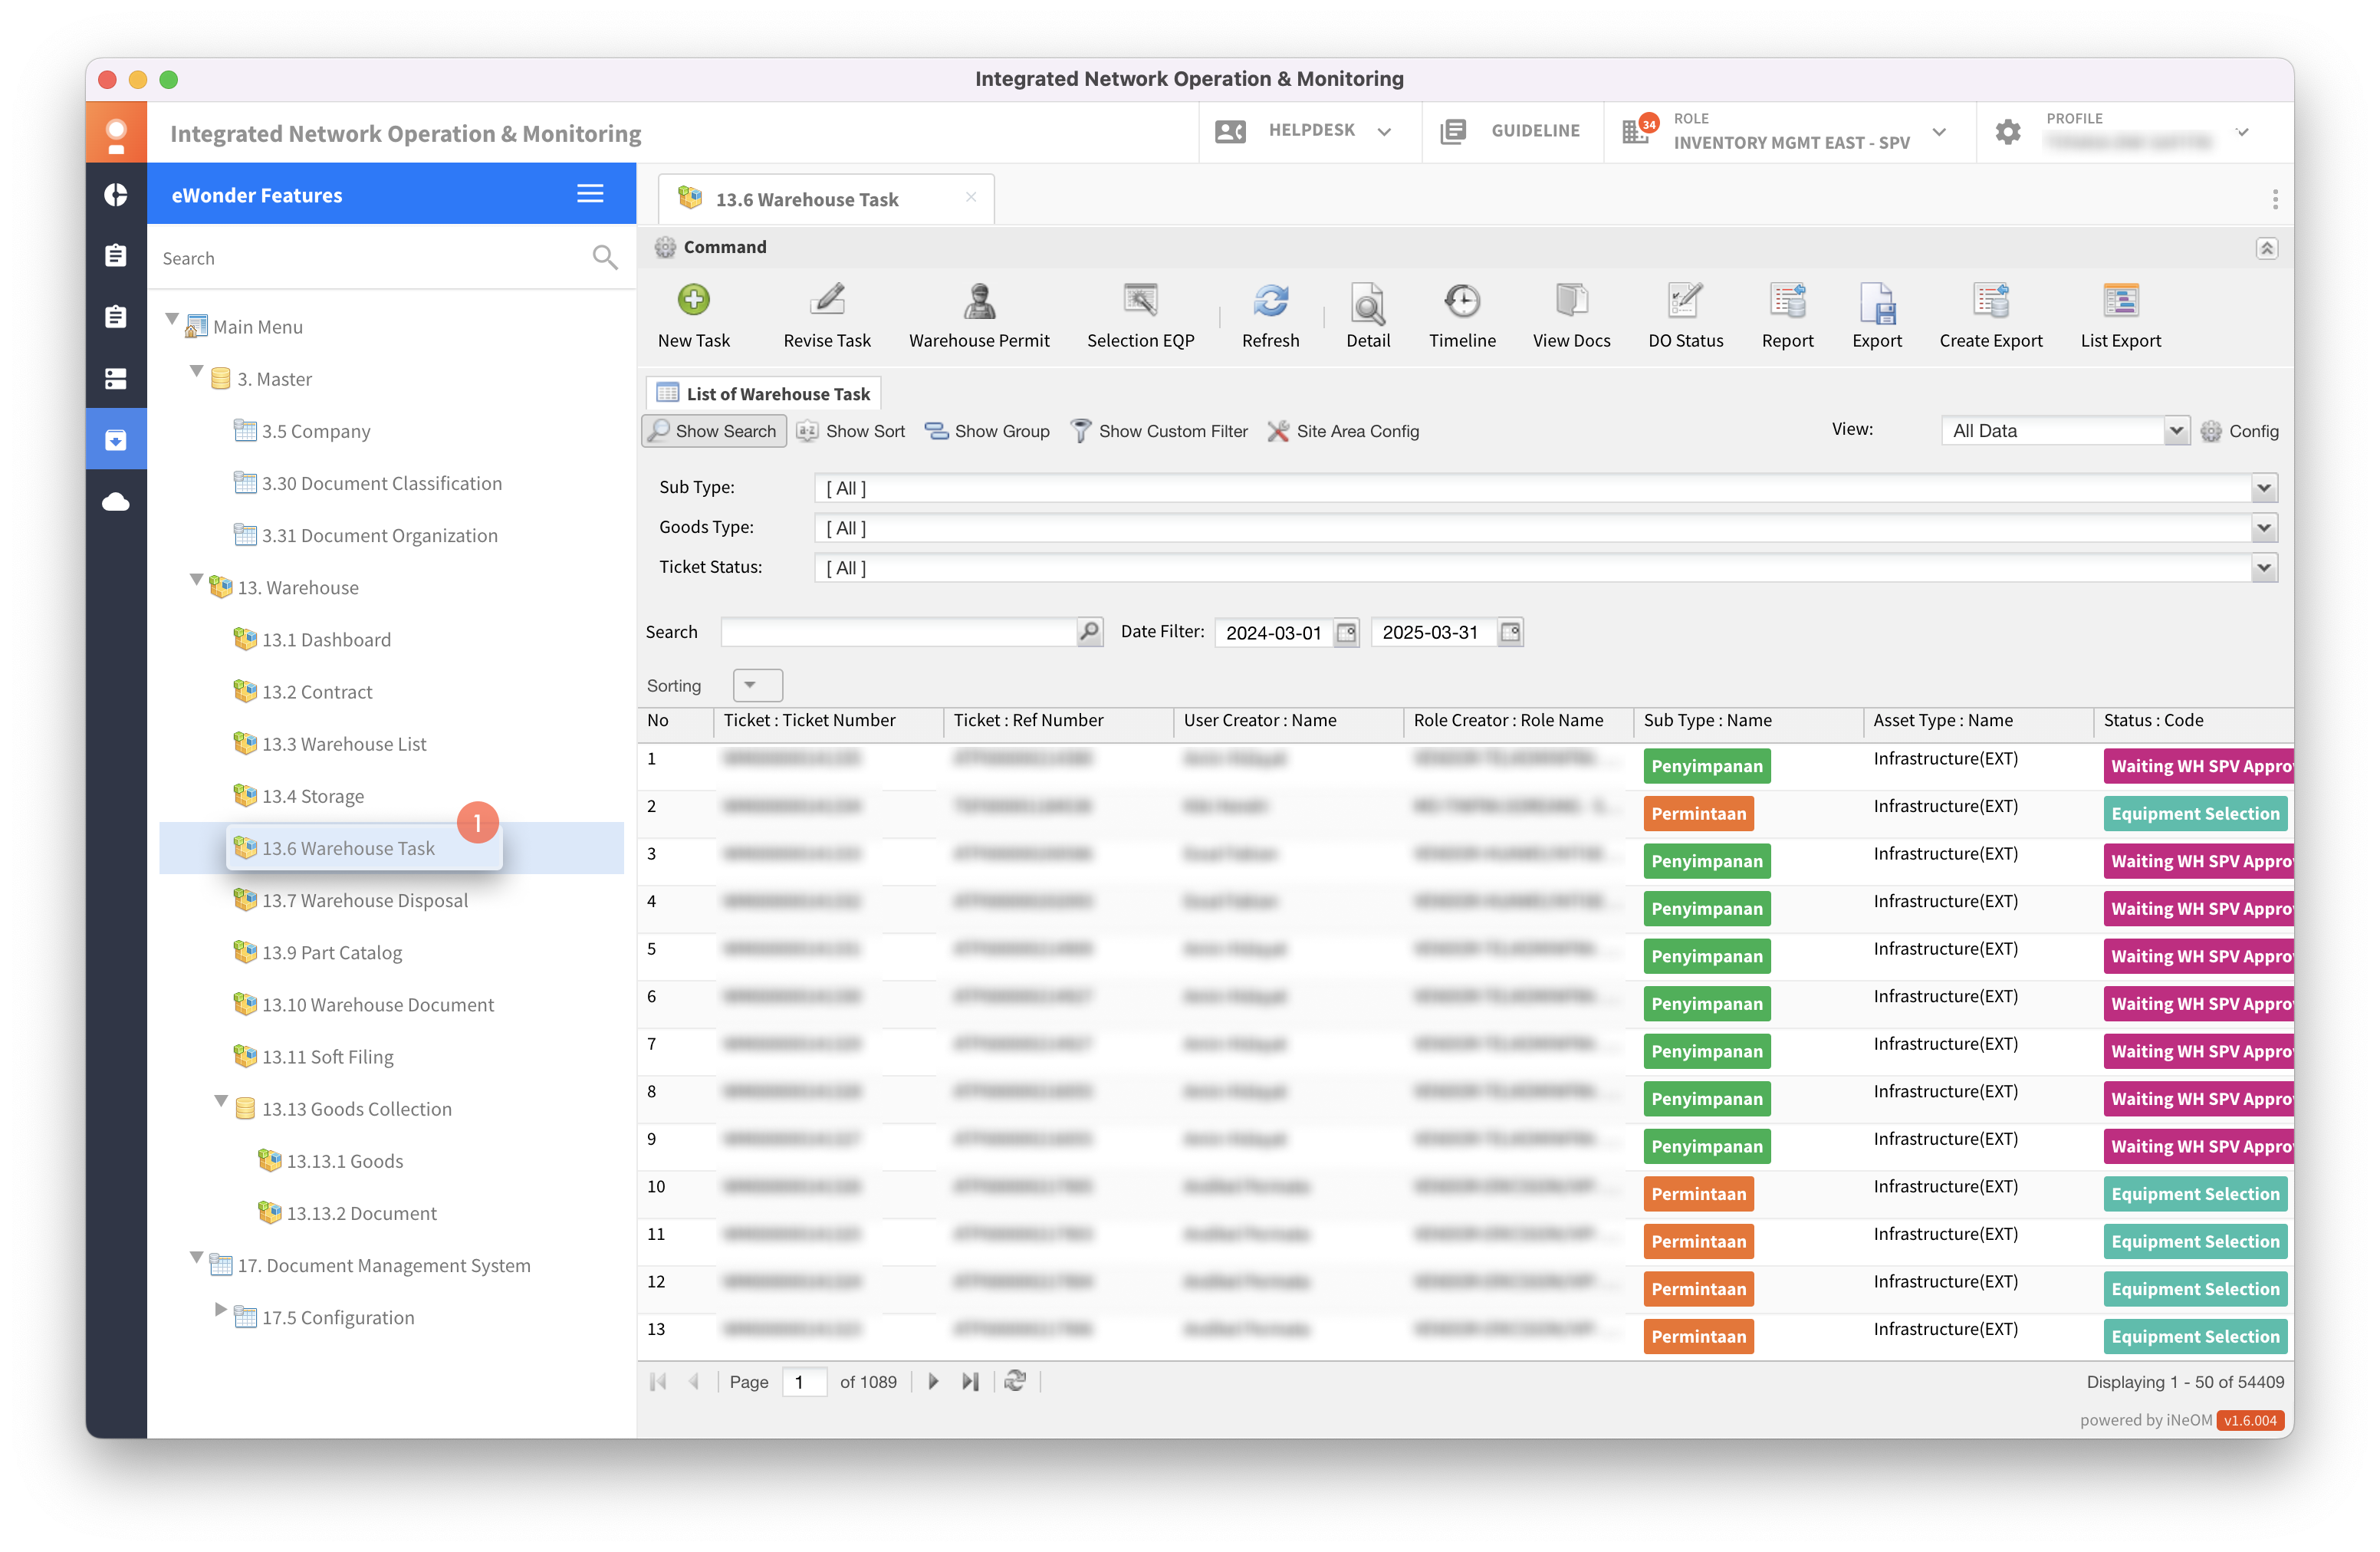Image resolution: width=2380 pixels, height=1552 pixels.
Task: Click the Create Export icon
Action: point(1990,301)
